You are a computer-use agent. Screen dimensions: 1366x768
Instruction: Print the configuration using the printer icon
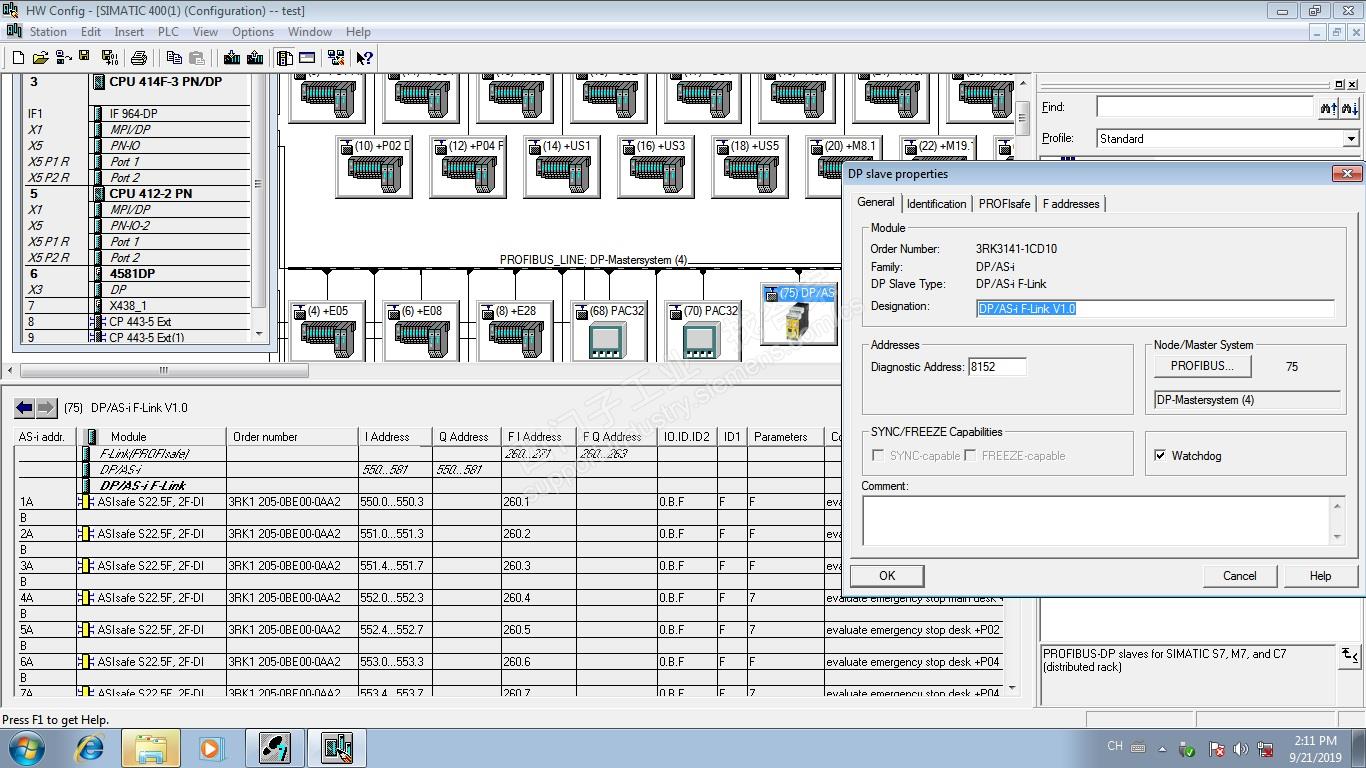139,58
